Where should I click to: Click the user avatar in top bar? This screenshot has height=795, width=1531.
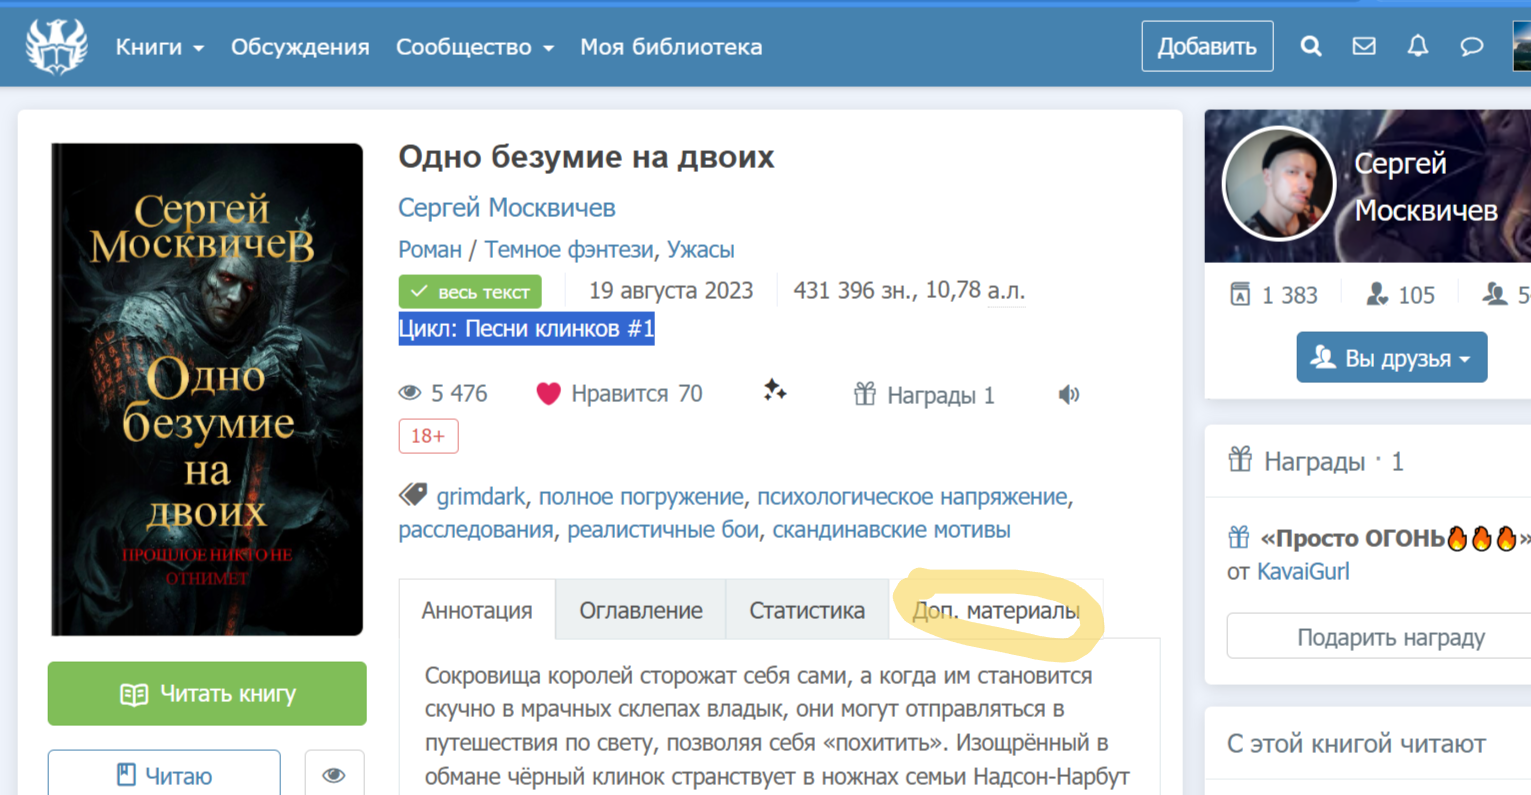(1522, 46)
